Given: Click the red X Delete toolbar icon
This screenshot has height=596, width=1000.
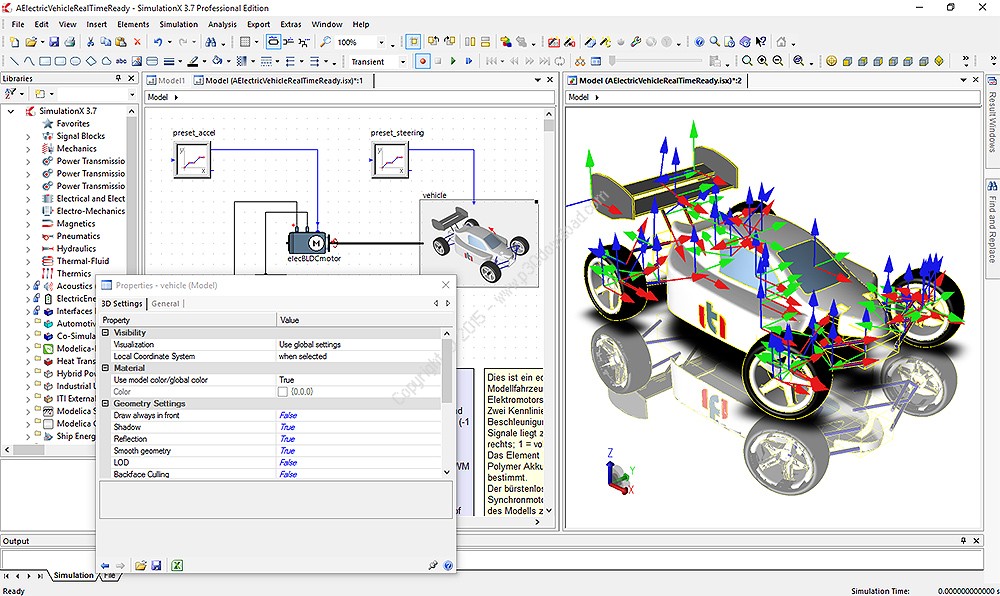Looking at the screenshot, I should (x=136, y=42).
